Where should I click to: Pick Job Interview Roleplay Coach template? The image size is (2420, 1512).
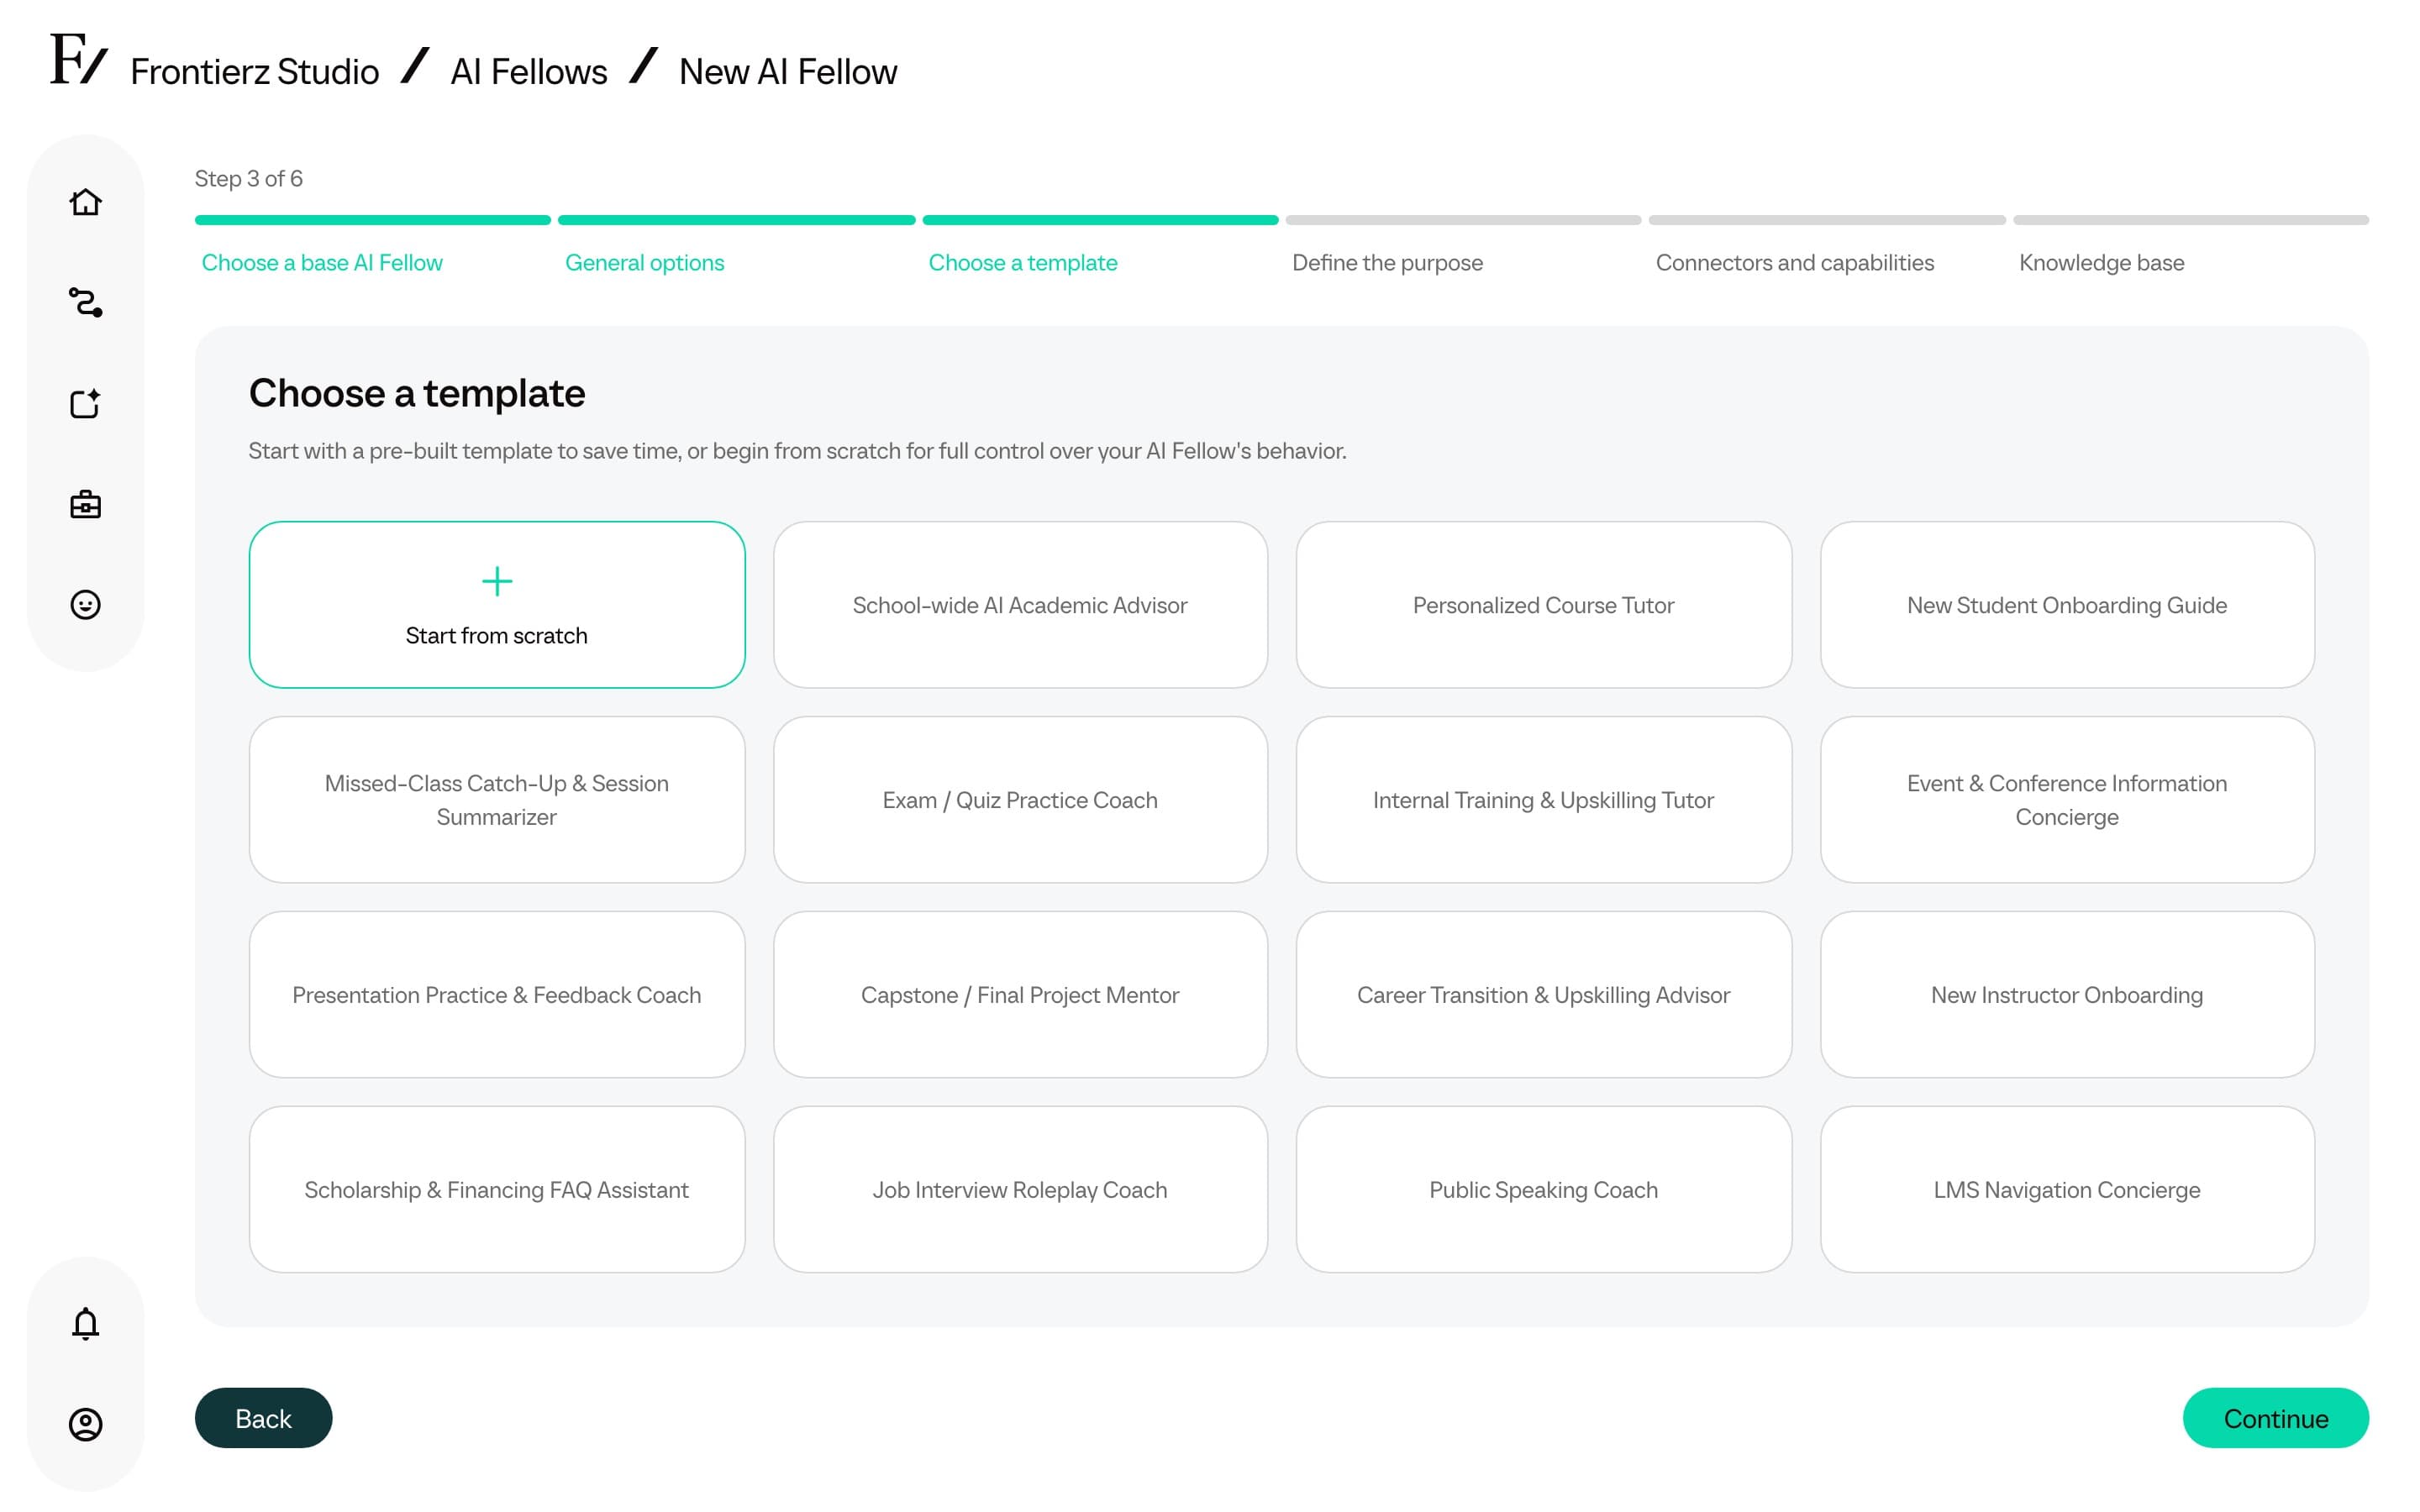pyautogui.click(x=1020, y=1189)
